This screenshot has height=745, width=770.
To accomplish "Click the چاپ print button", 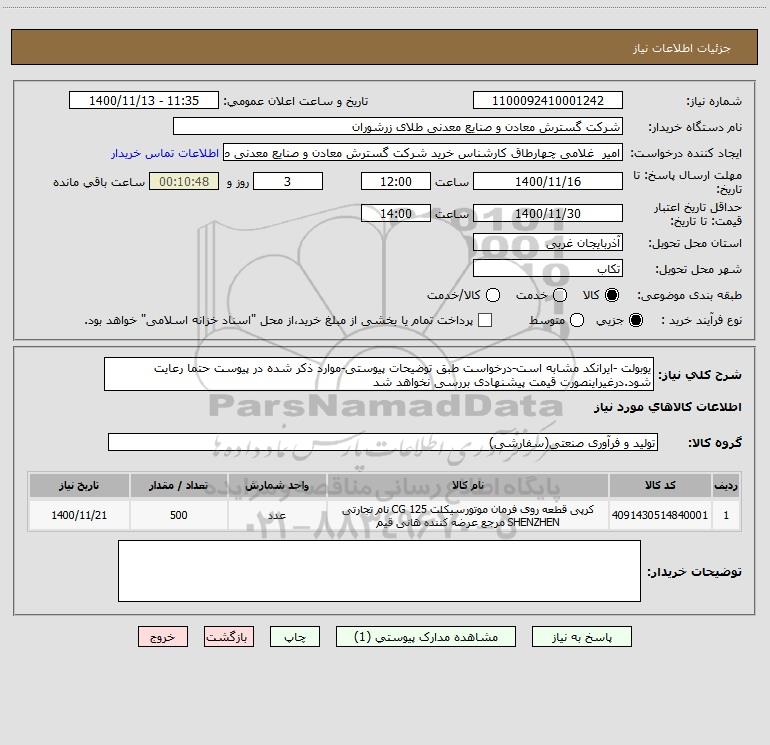I will 295,637.
